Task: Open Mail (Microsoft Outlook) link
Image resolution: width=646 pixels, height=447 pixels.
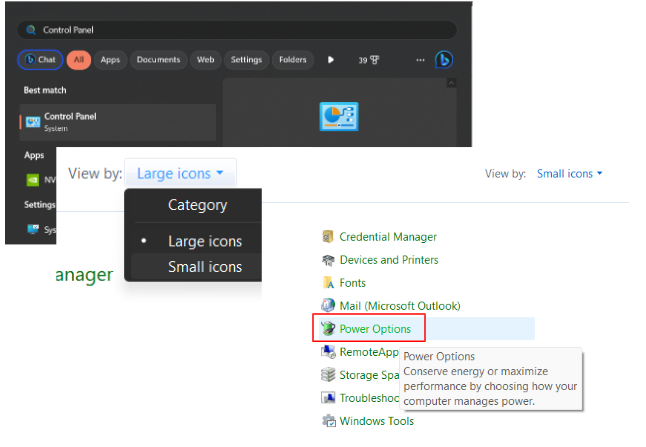Action: point(400,306)
